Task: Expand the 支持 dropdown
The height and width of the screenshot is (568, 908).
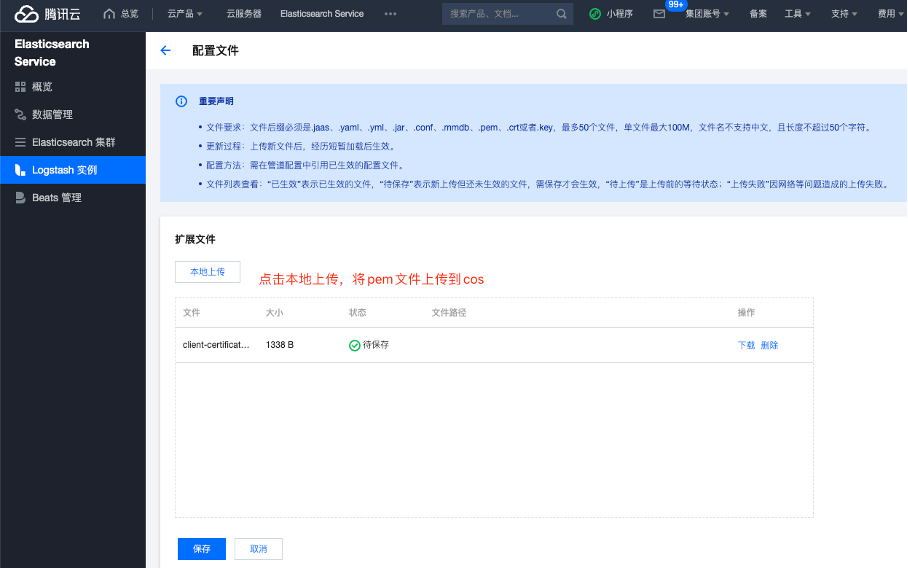Action: click(844, 14)
